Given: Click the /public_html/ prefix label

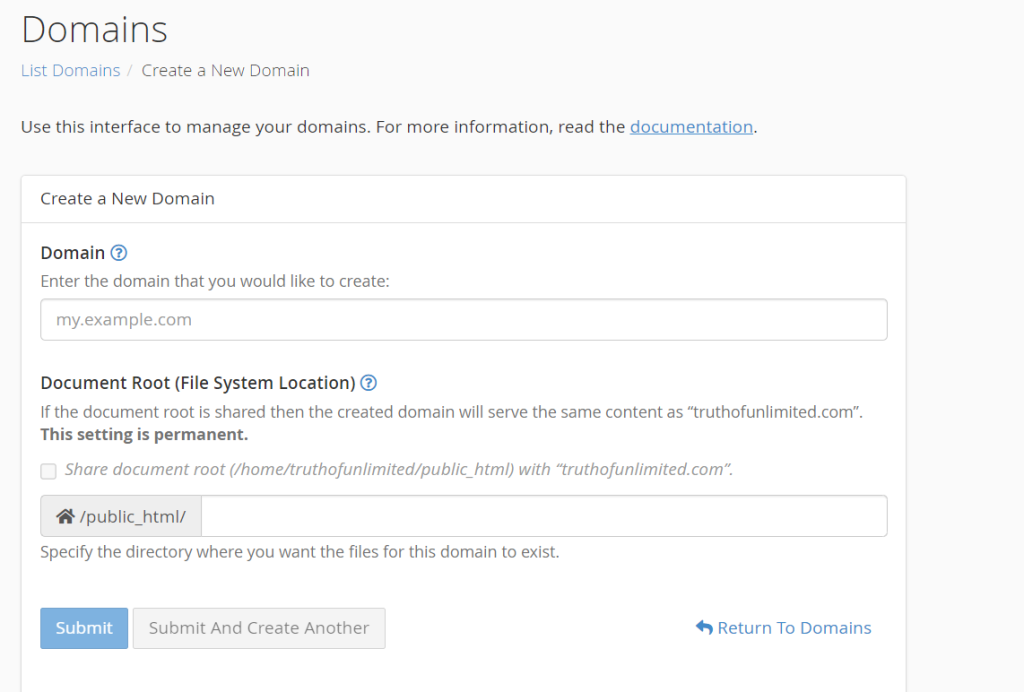Looking at the screenshot, I should (133, 517).
